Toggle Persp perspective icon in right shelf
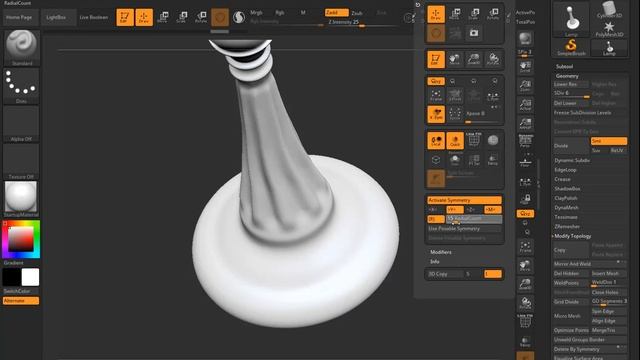The height and width of the screenshot is (360, 640). point(525,141)
